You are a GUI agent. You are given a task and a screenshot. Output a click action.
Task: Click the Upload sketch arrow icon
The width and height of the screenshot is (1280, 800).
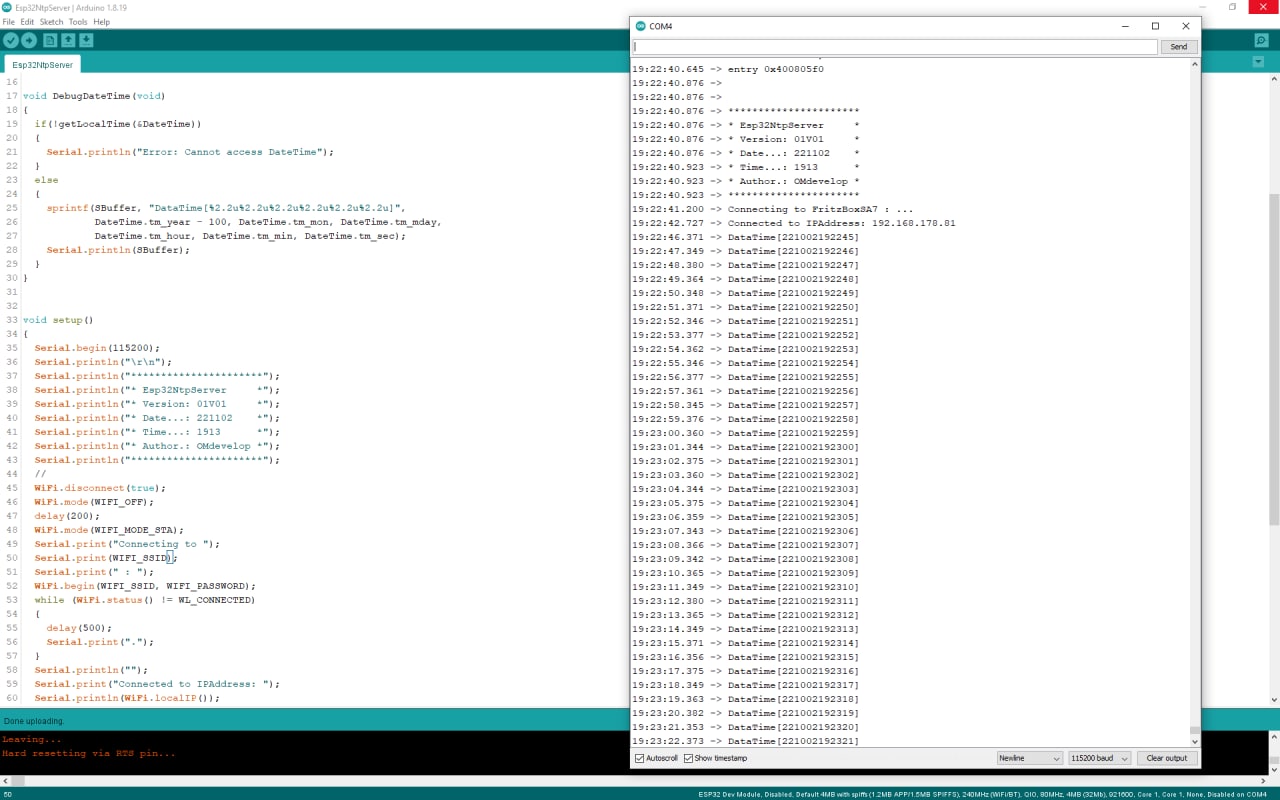pos(29,40)
